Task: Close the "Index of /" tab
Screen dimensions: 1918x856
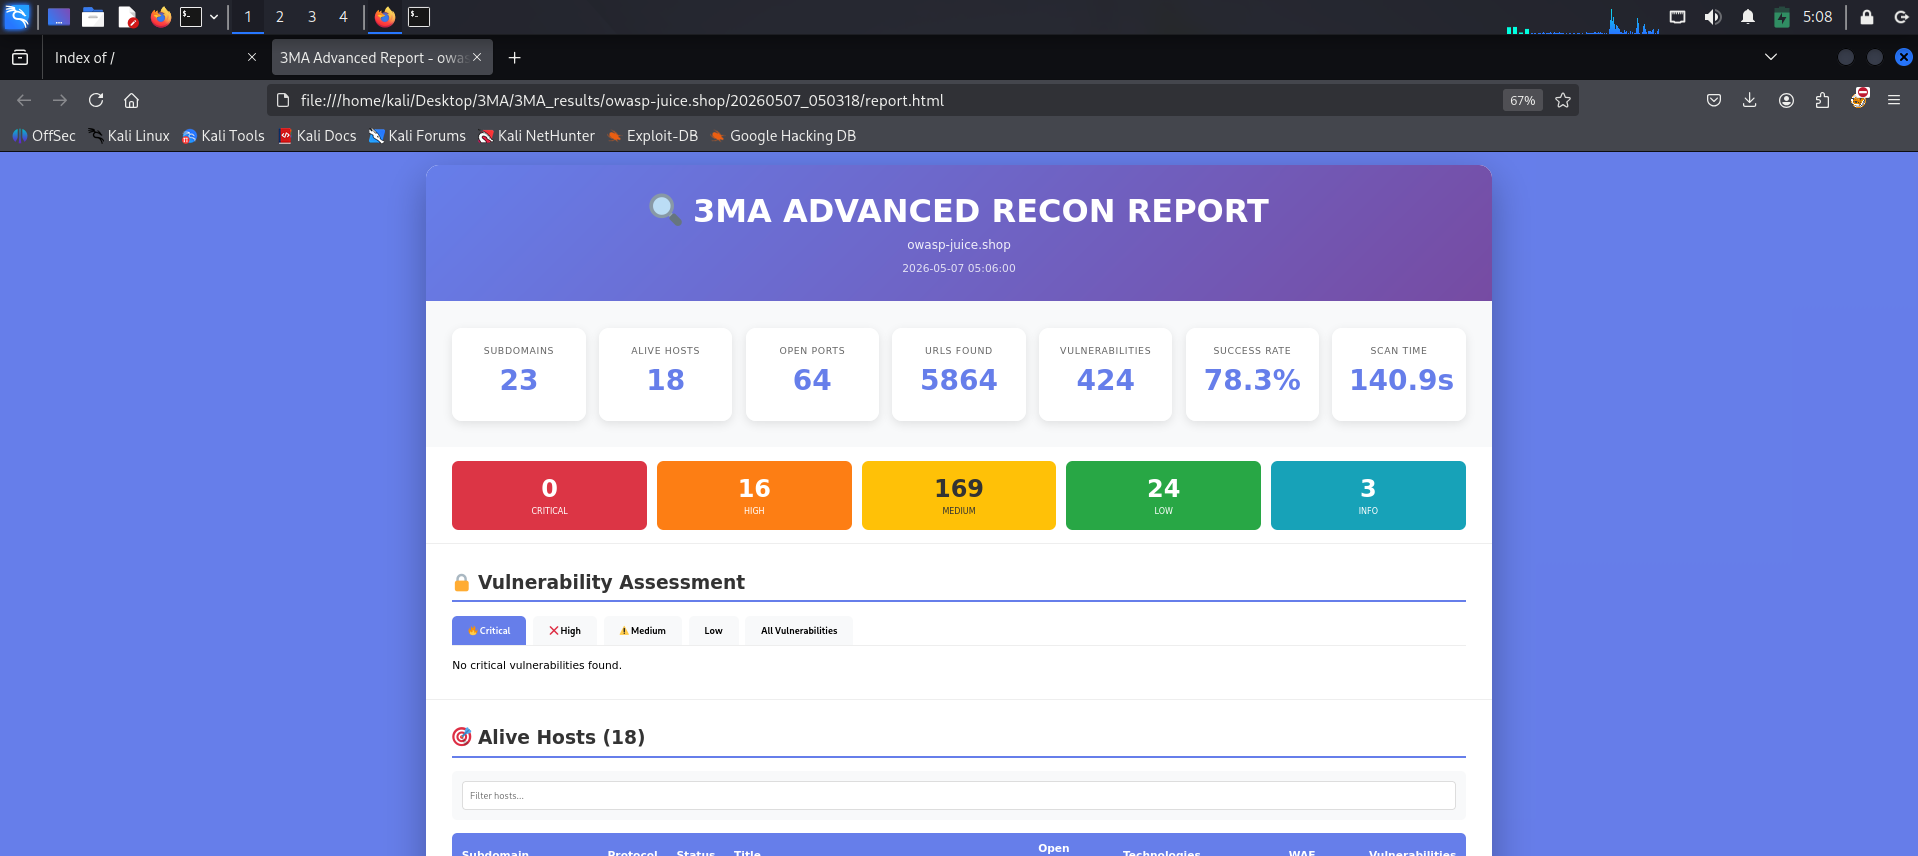Action: pyautogui.click(x=252, y=58)
